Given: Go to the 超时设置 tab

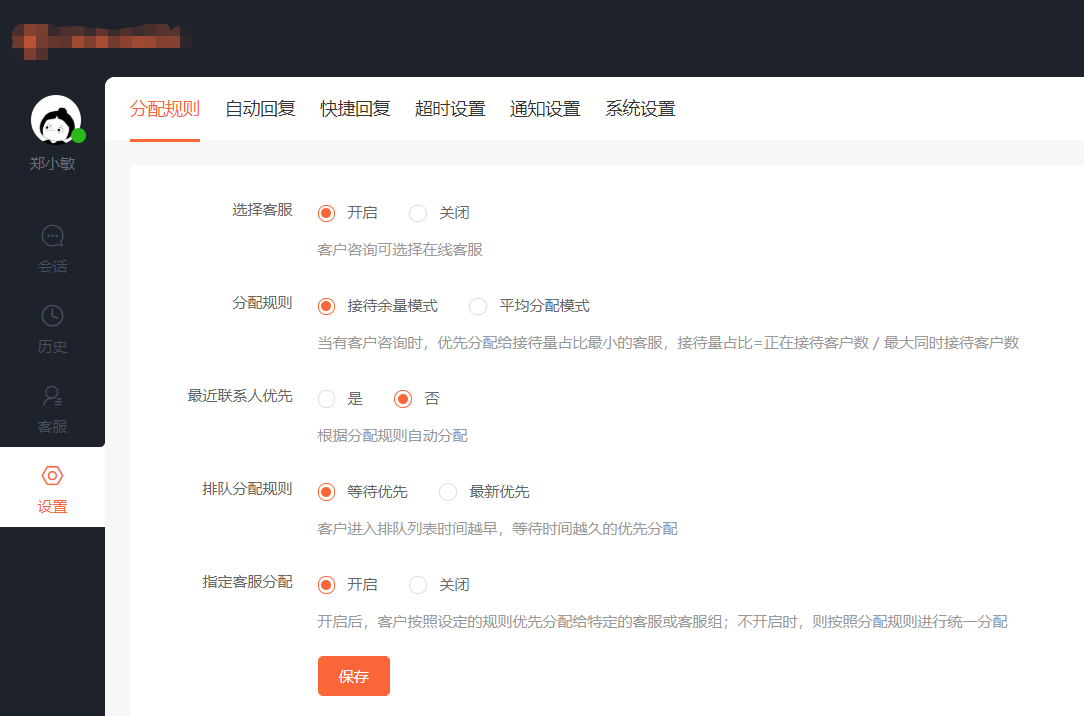Looking at the screenshot, I should coord(450,109).
